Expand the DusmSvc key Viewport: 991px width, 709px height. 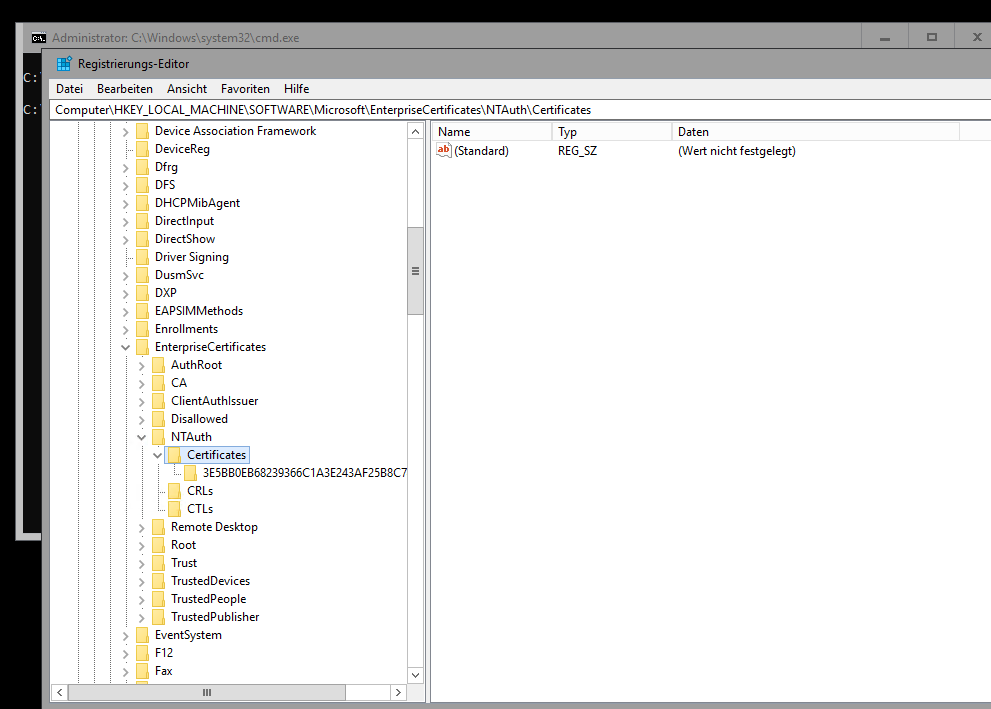coord(125,276)
